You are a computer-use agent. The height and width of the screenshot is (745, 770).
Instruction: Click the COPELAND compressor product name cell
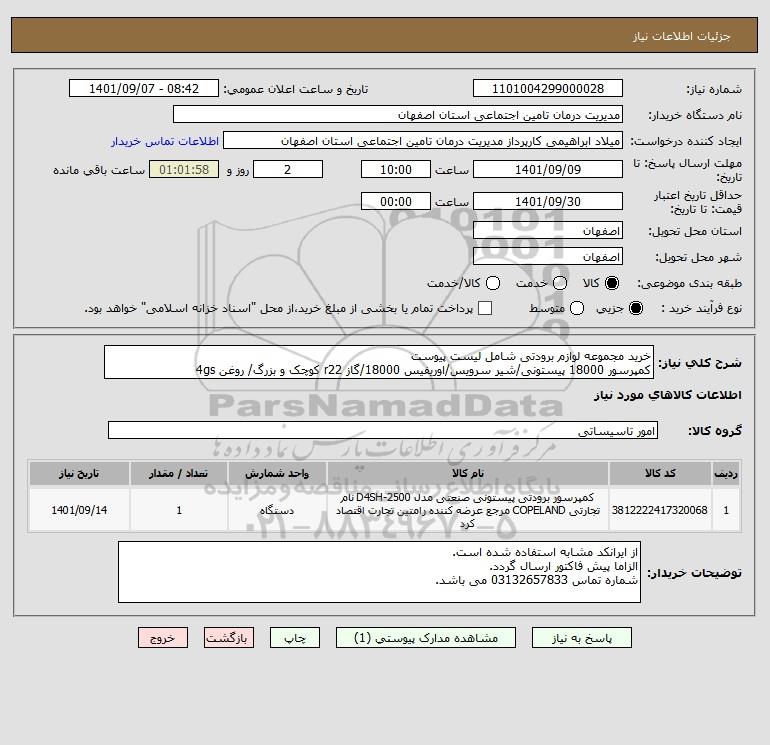click(x=468, y=510)
